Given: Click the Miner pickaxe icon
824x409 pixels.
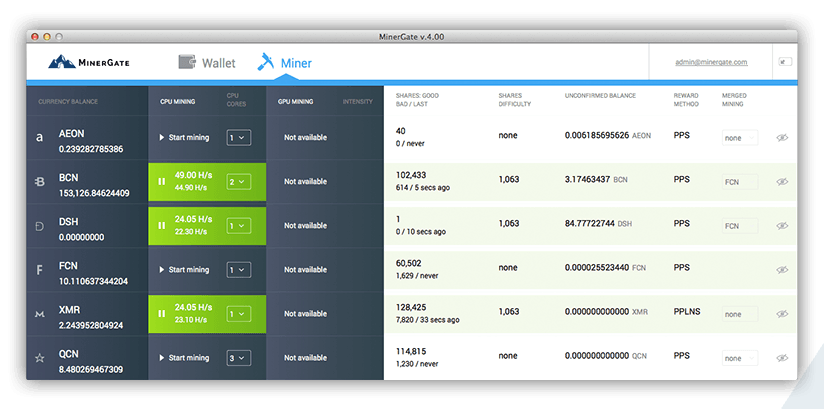Looking at the screenshot, I should coord(266,62).
